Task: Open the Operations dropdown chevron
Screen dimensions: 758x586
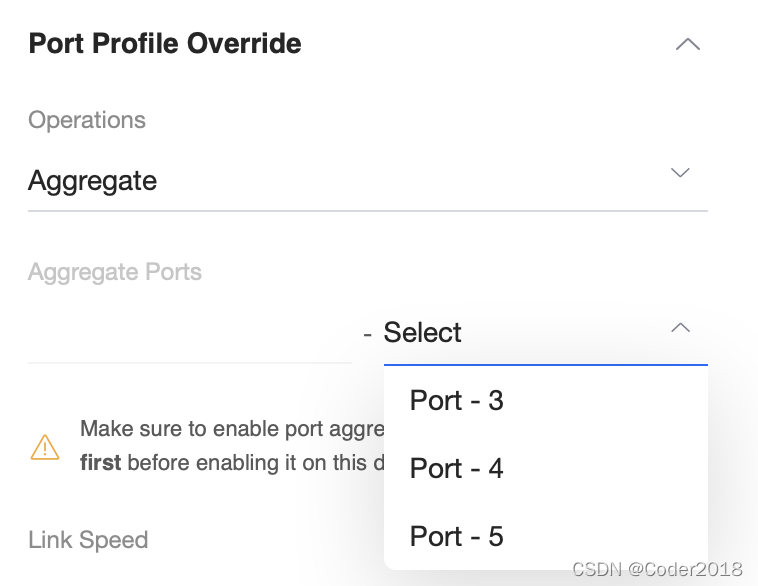Action: 680,173
